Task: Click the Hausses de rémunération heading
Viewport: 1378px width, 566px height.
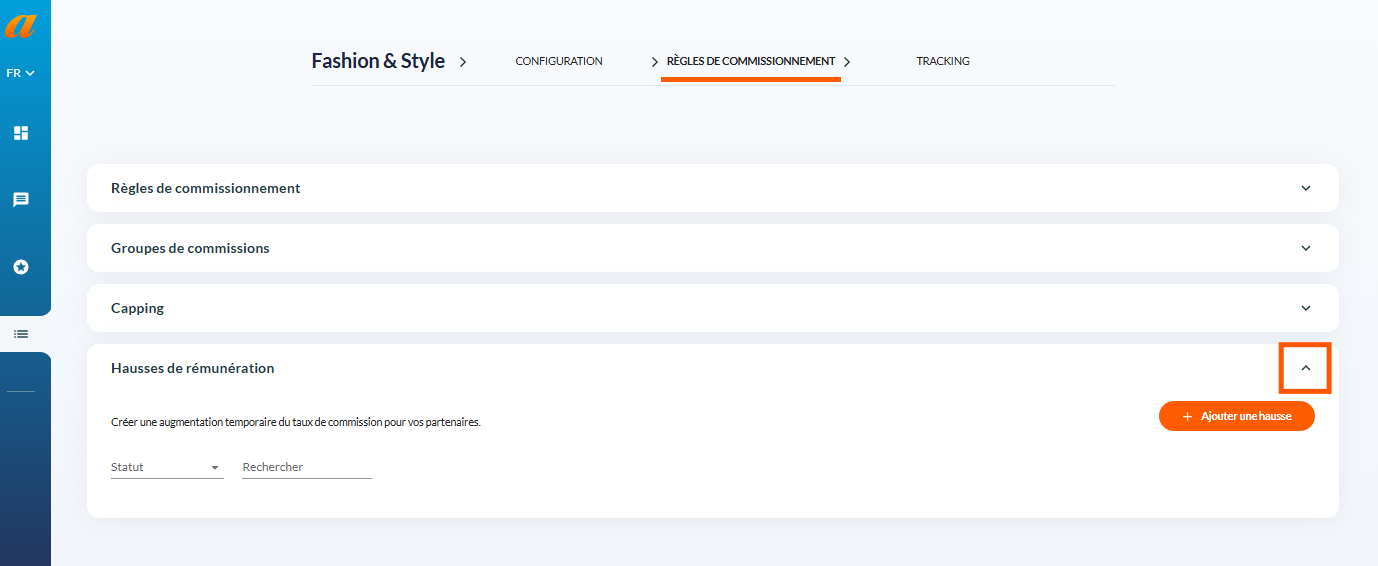Action: pos(193,368)
